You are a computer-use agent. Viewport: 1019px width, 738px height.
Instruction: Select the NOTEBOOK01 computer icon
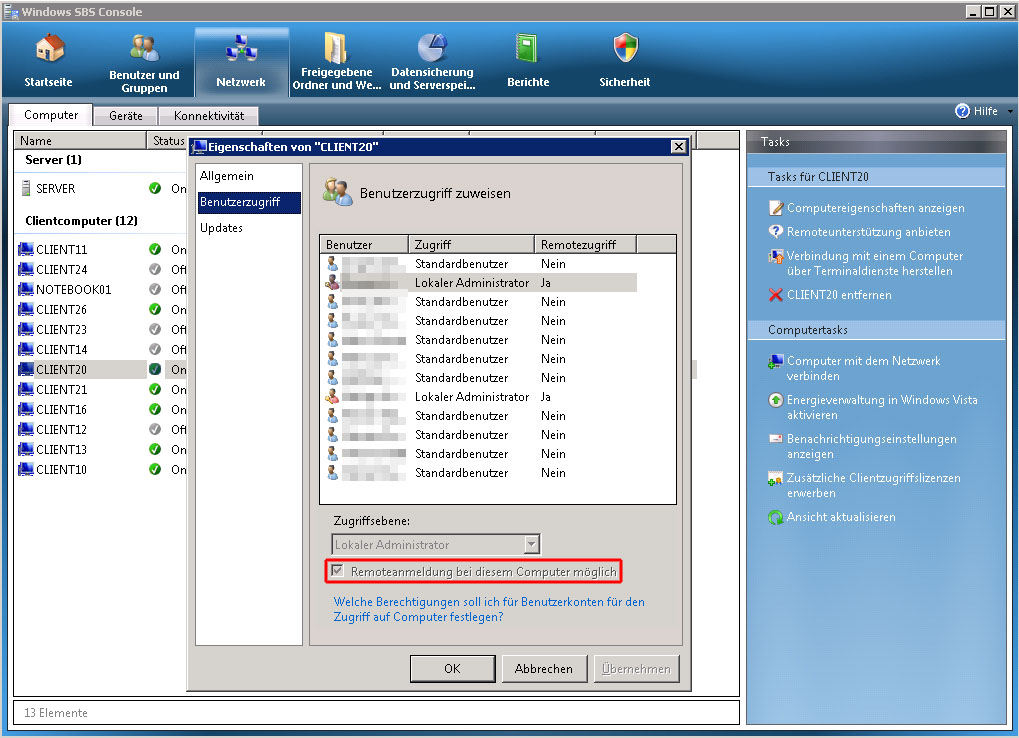[x=26, y=290]
